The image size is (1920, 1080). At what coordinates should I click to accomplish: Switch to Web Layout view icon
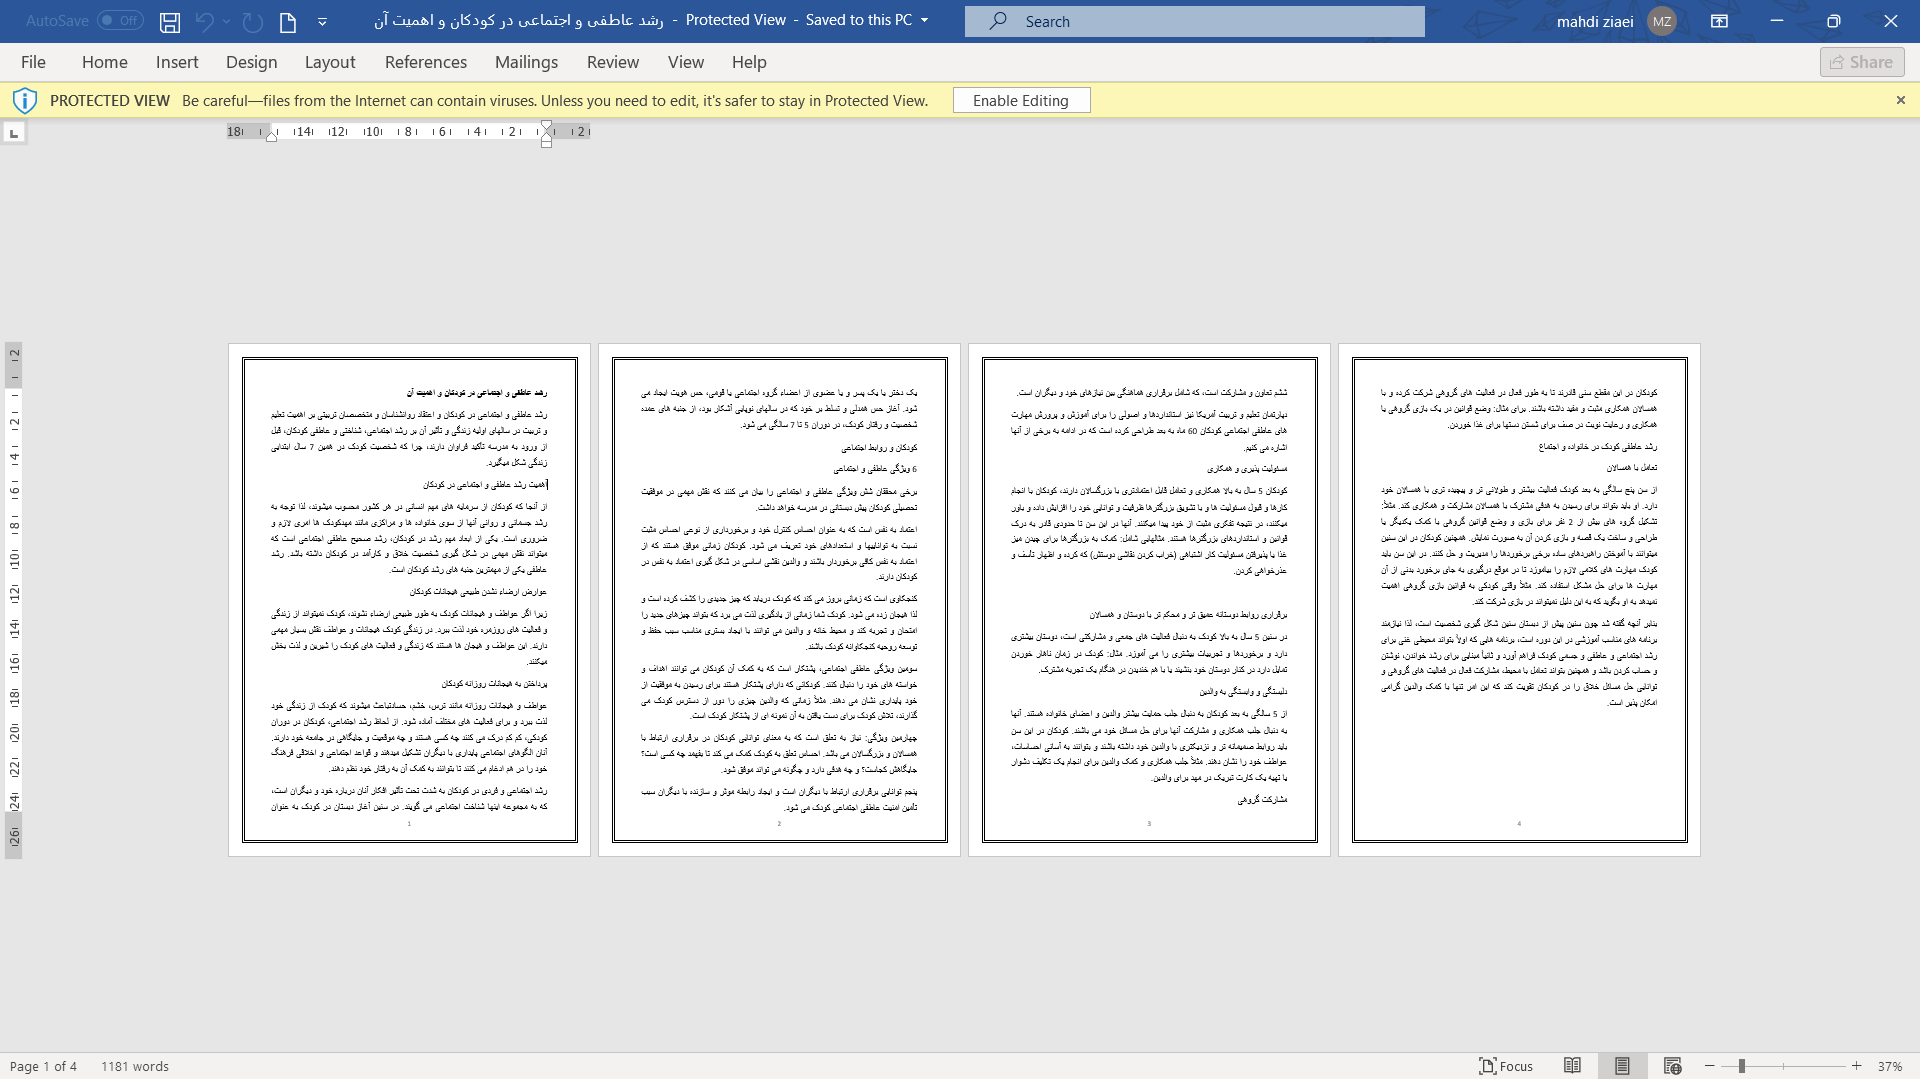(x=1672, y=1066)
